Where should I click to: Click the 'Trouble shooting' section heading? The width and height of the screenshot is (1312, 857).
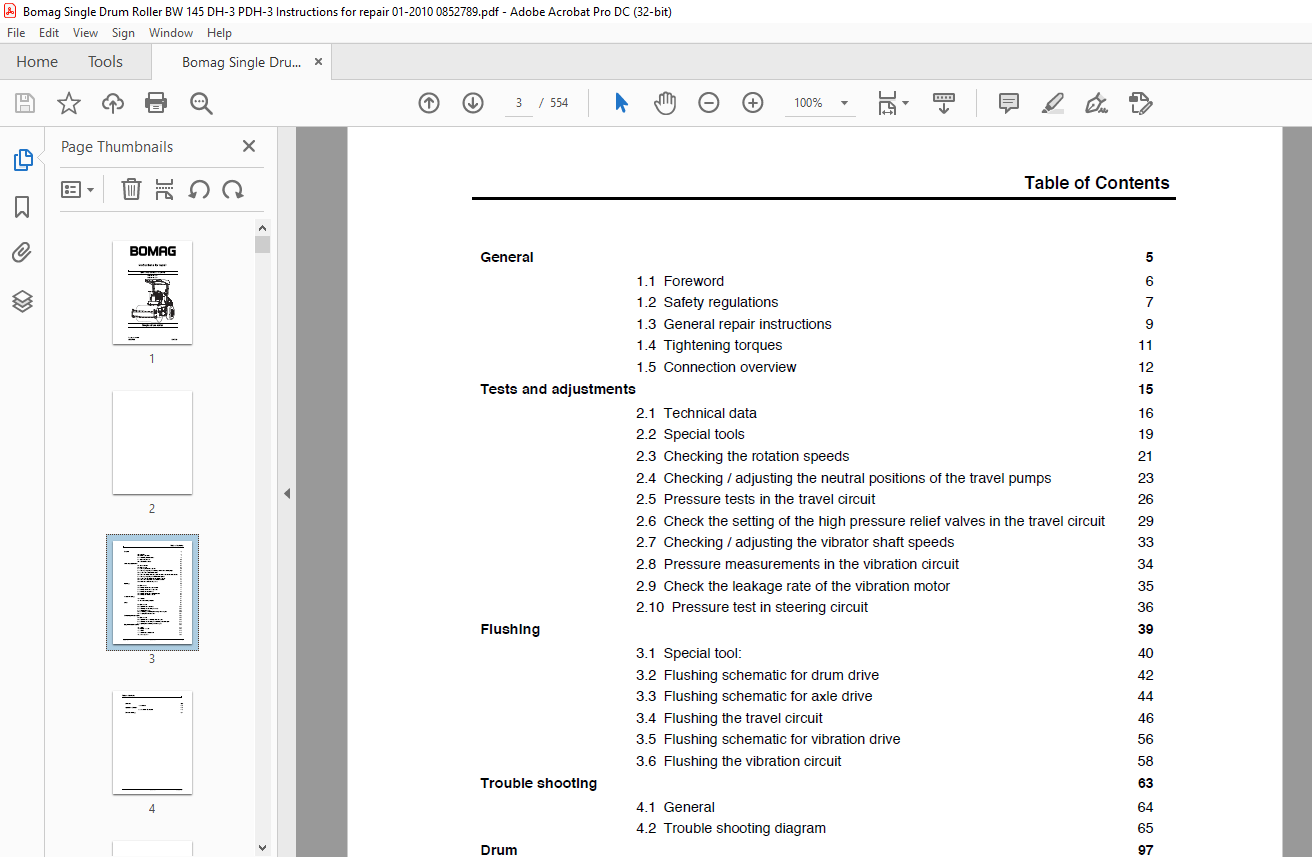pyautogui.click(x=539, y=783)
